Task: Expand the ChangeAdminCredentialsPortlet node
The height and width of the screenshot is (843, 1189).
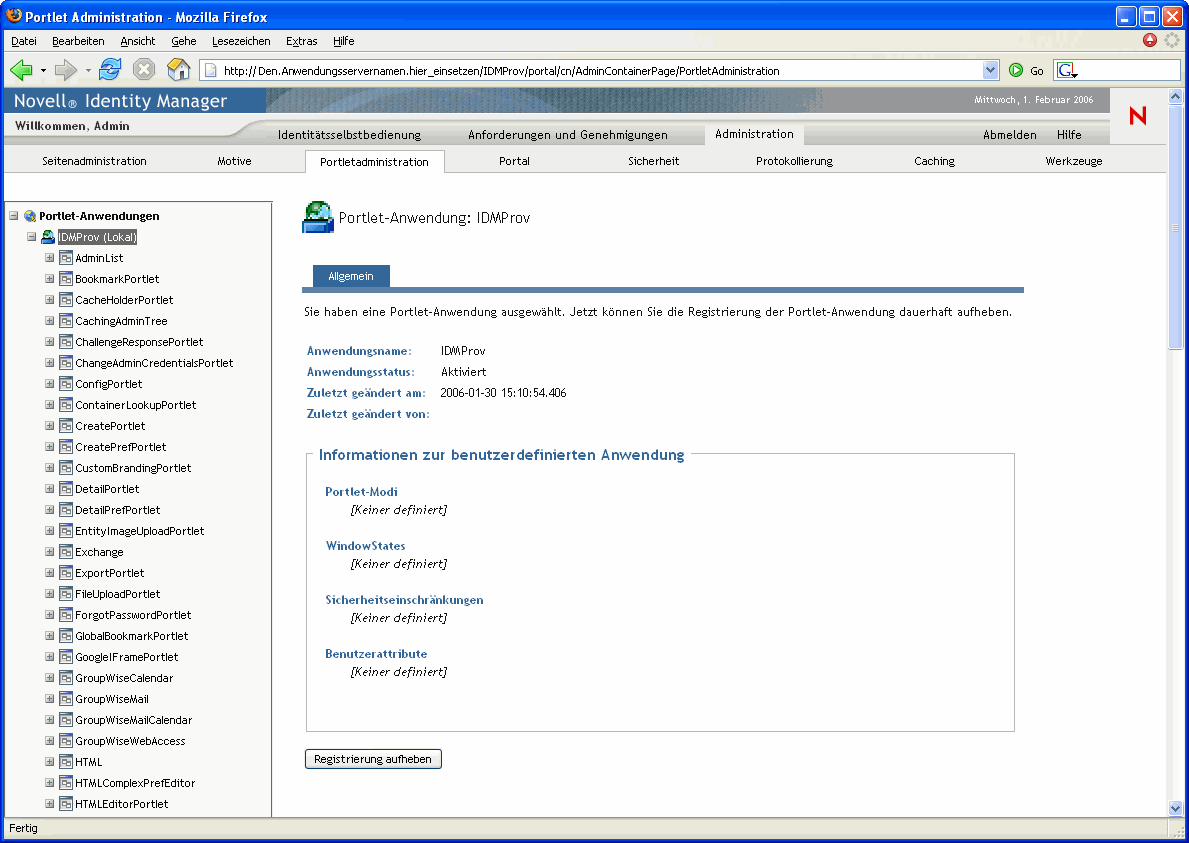Action: click(x=49, y=363)
